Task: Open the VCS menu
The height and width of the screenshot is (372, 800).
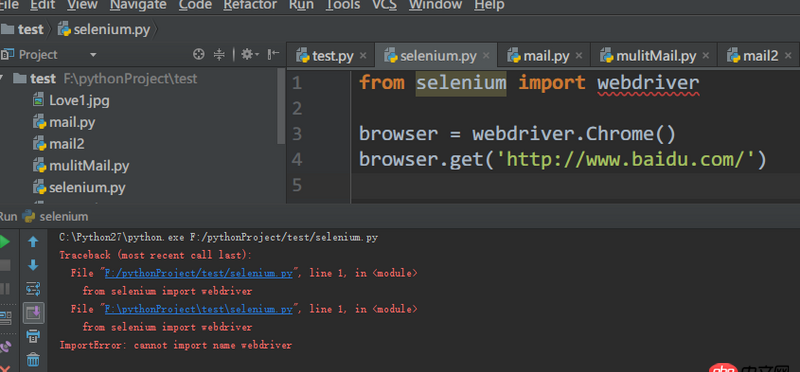Action: click(384, 5)
